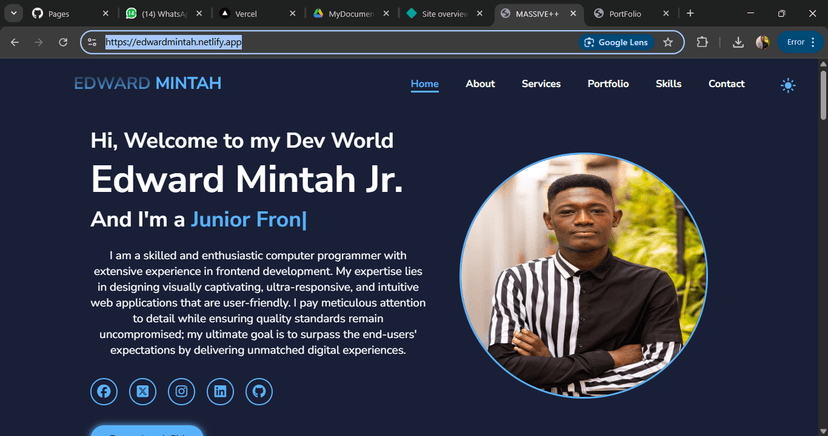Image resolution: width=828 pixels, height=436 pixels.
Task: Open site information icon in address bar
Action: [92, 42]
